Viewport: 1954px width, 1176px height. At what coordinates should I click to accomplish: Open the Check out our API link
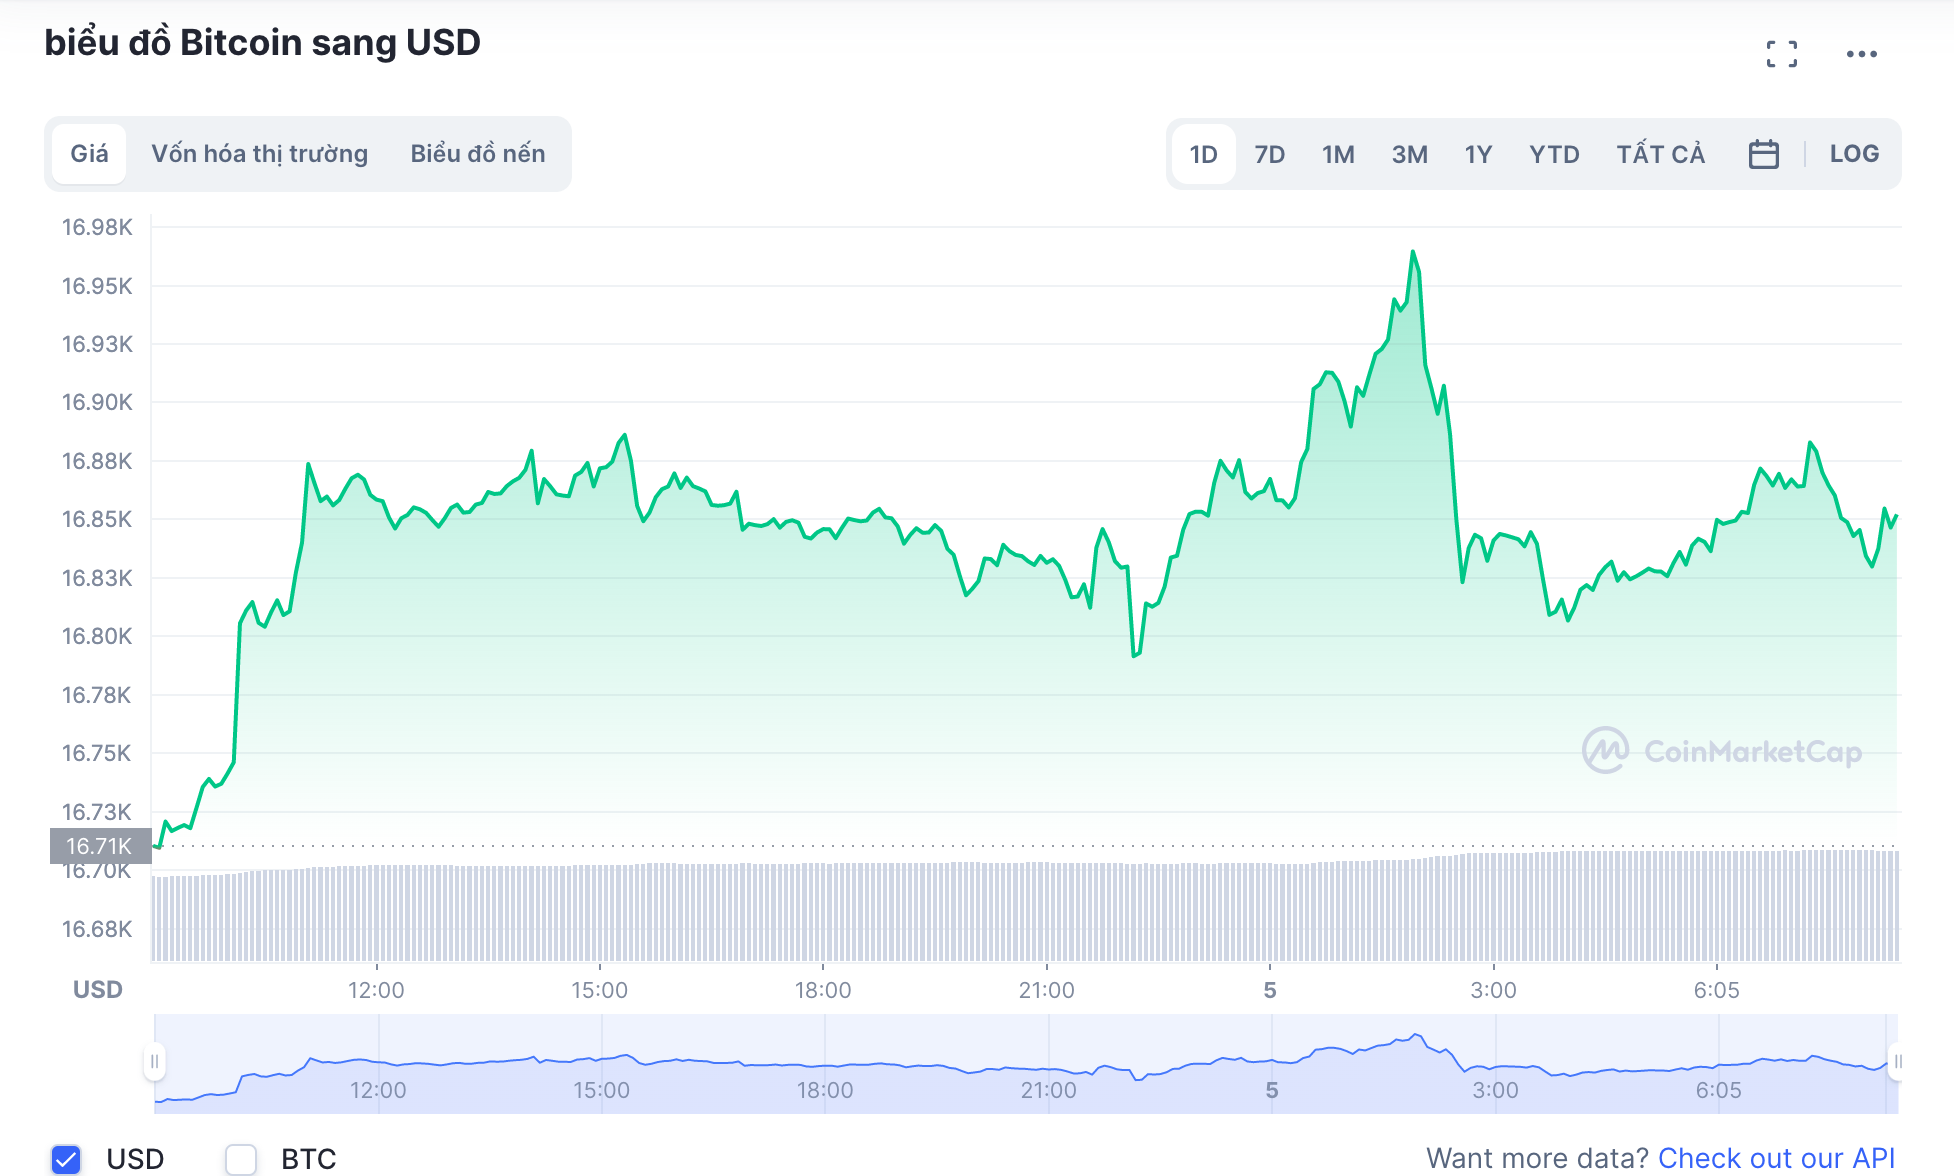coord(1776,1158)
